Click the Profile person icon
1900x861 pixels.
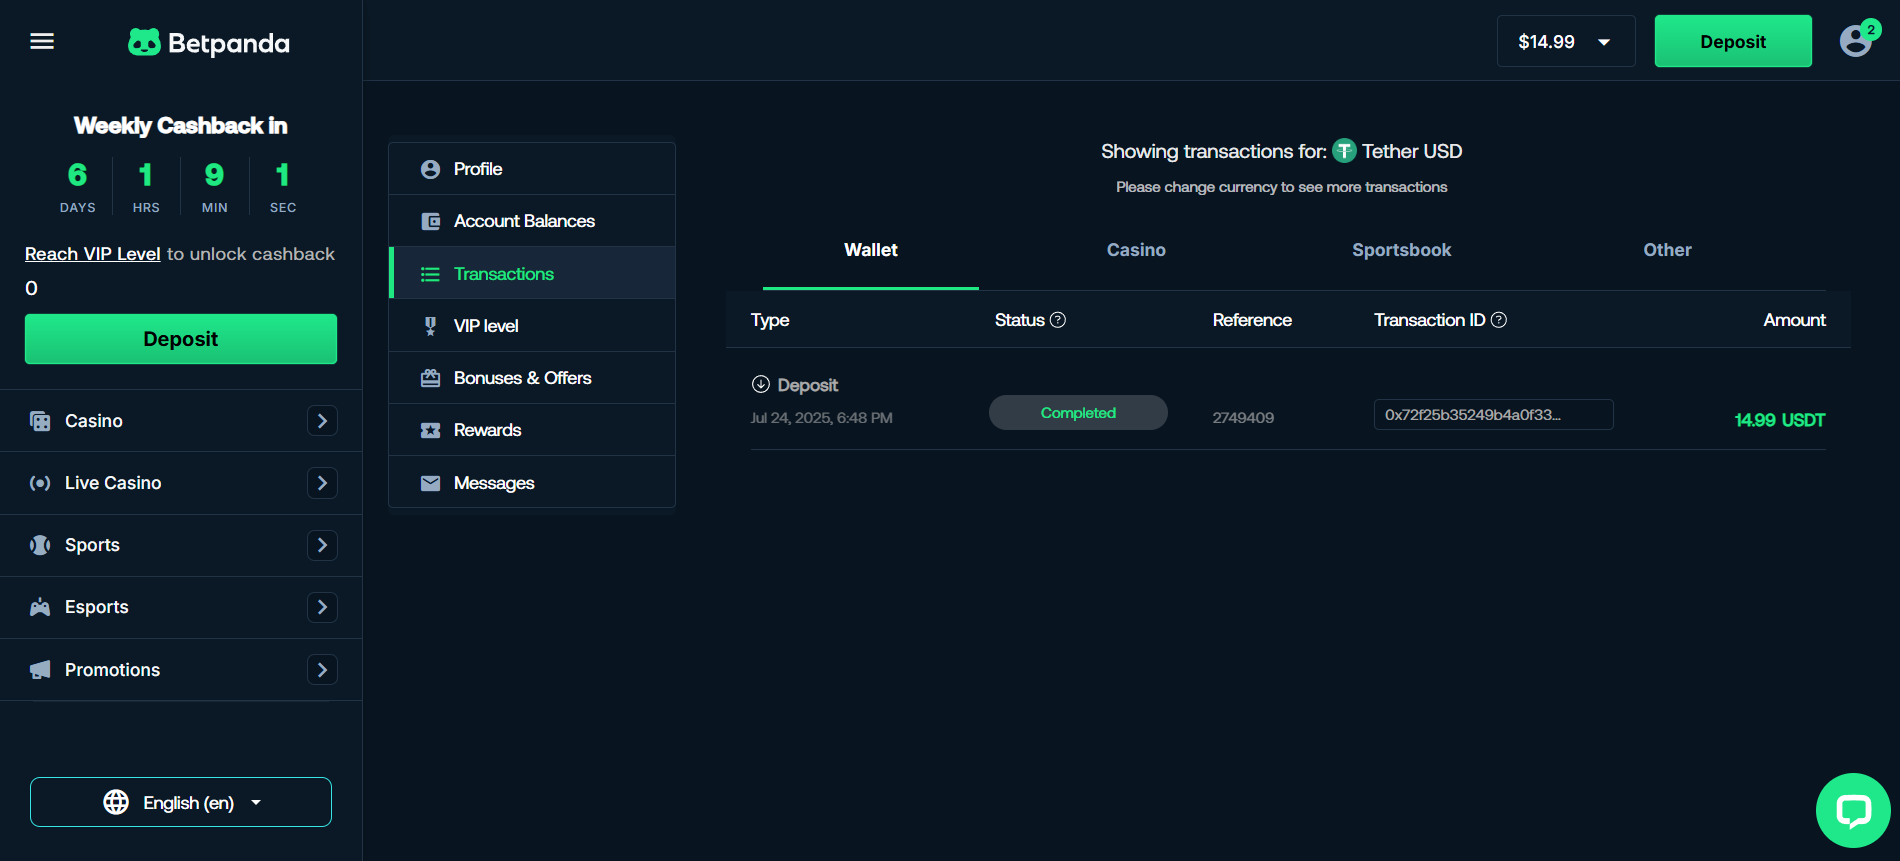[430, 169]
